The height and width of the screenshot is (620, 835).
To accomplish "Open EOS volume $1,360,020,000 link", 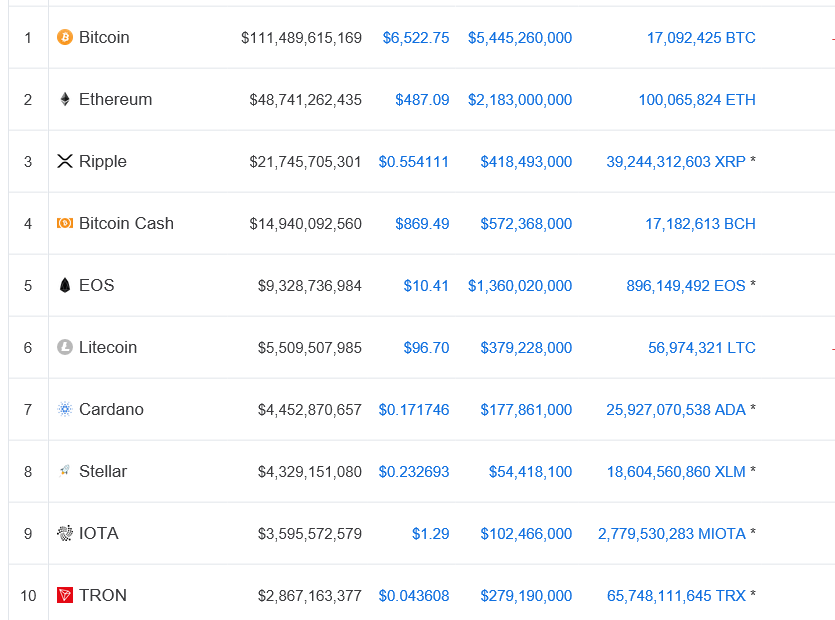I will (520, 286).
